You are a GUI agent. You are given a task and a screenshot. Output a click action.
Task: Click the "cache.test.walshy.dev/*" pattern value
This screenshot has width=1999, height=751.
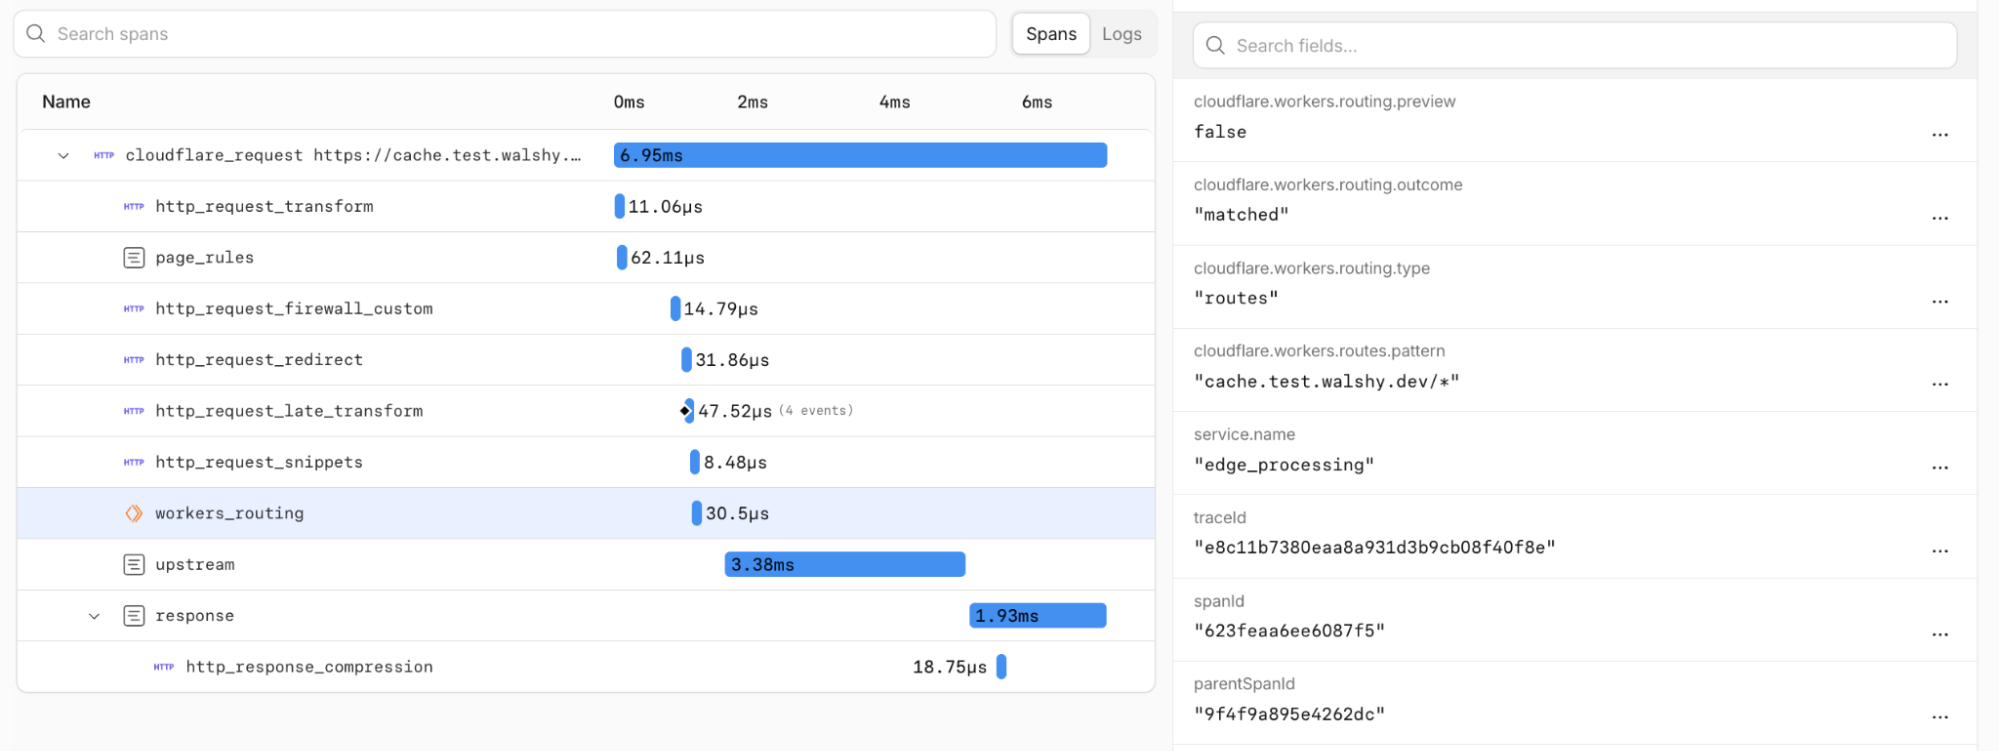point(1327,382)
